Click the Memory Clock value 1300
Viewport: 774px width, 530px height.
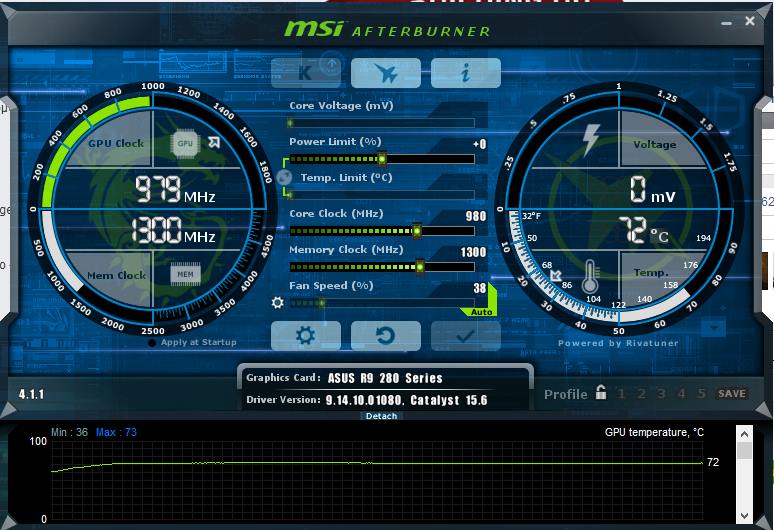point(473,252)
